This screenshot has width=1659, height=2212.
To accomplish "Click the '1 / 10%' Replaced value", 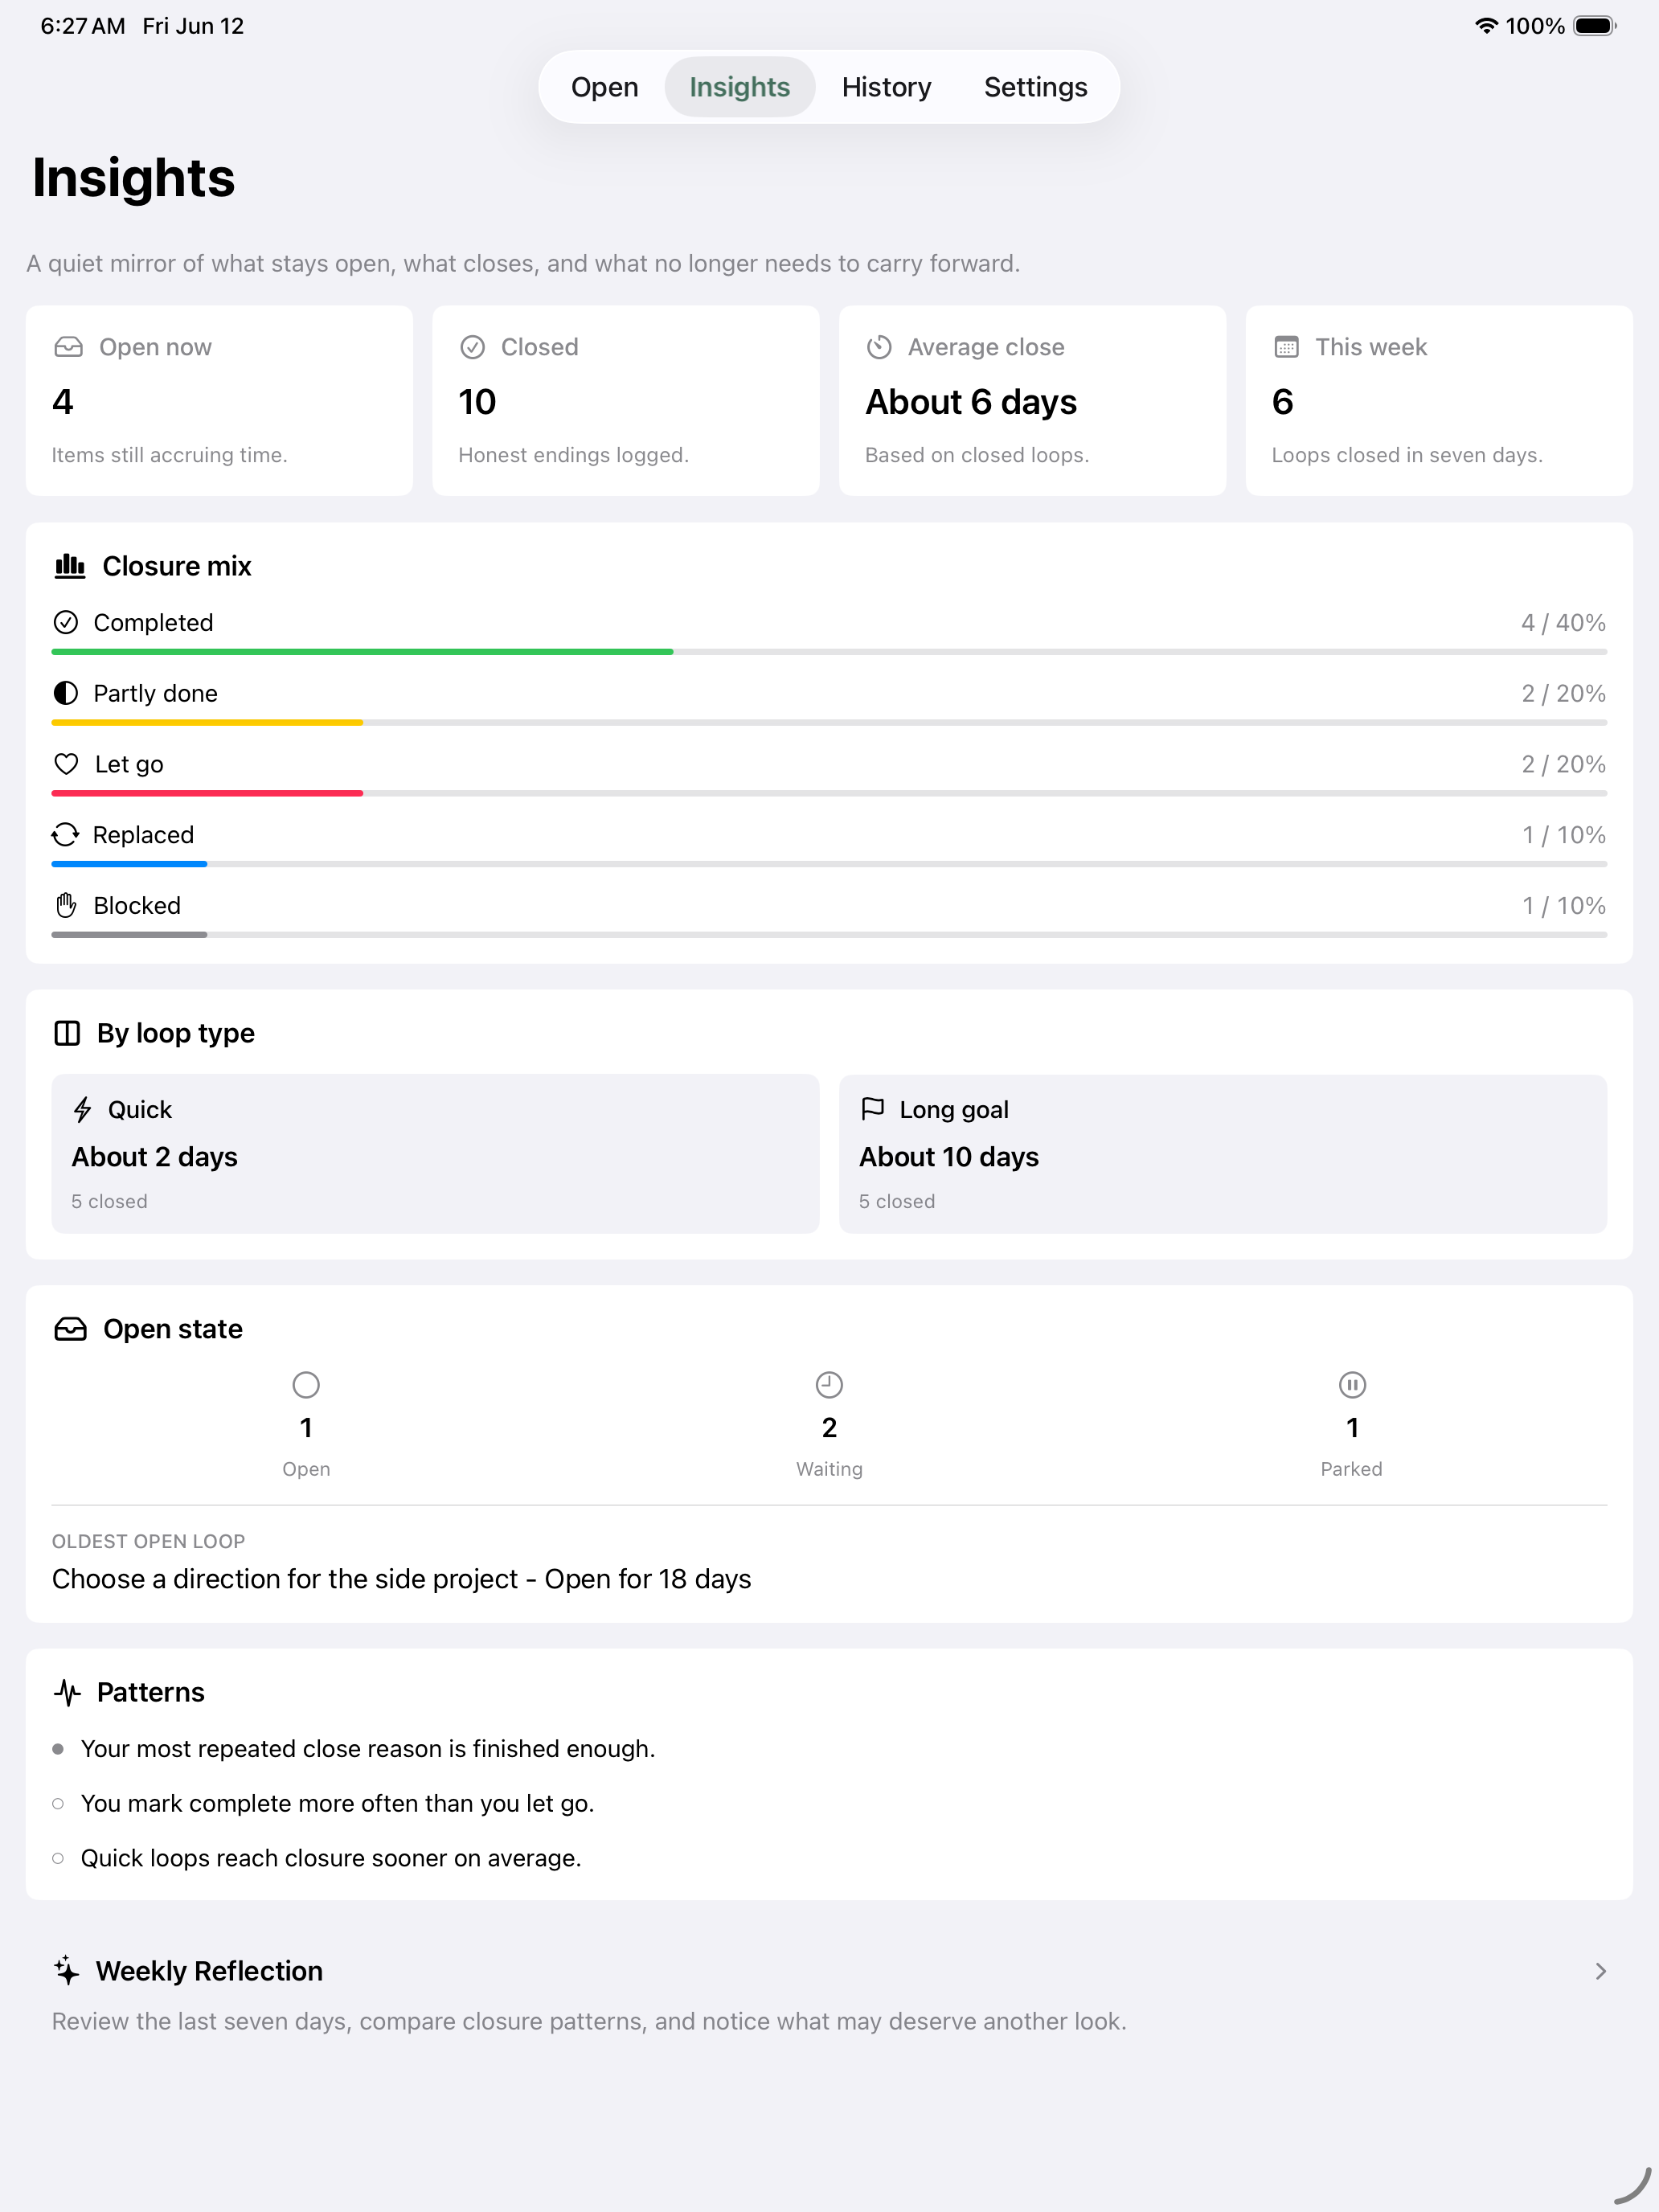I will 1564,835.
